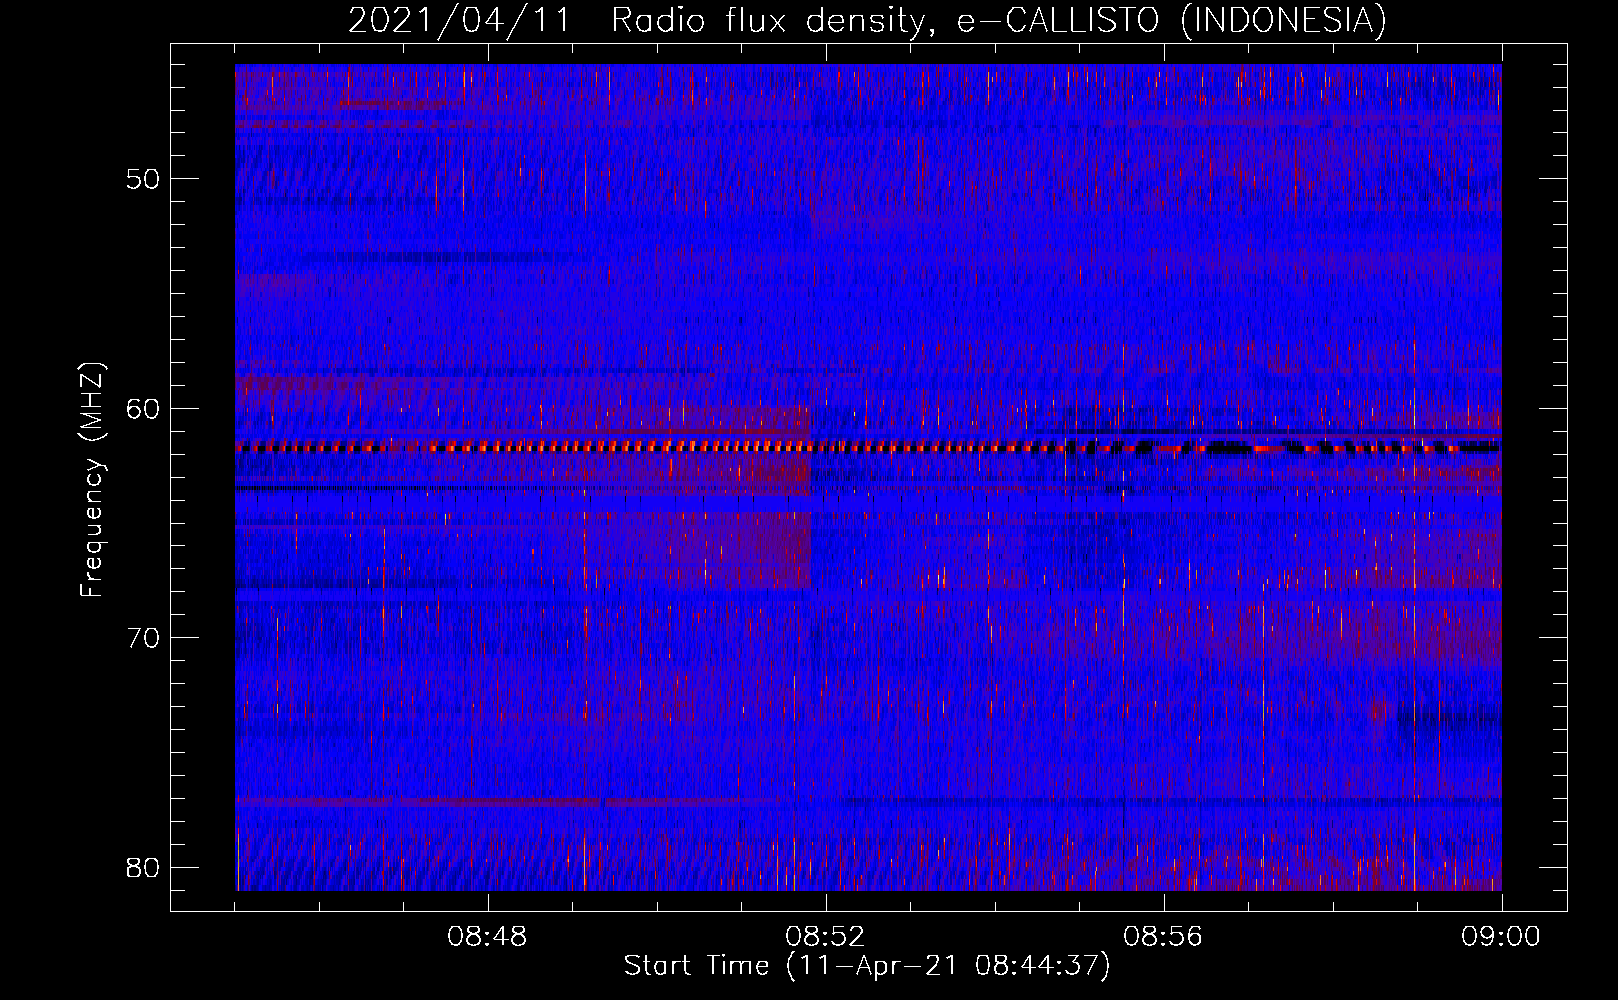Viewport: 1618px width, 1000px height.
Task: Click the 60 MHz frequency tick label
Action: pos(143,409)
